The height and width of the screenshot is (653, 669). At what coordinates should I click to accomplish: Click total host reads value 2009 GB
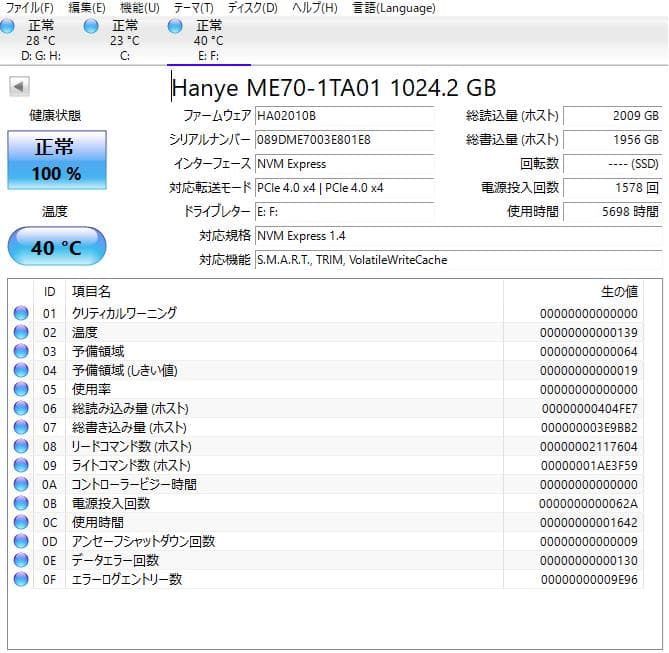(613, 116)
